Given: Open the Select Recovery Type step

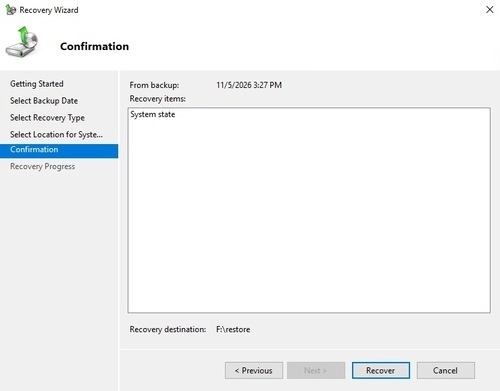Looking at the screenshot, I should point(47,118).
